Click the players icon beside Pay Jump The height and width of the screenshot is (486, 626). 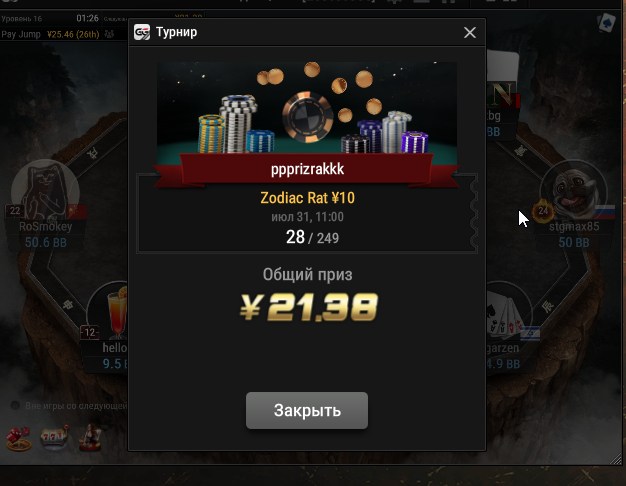(109, 34)
